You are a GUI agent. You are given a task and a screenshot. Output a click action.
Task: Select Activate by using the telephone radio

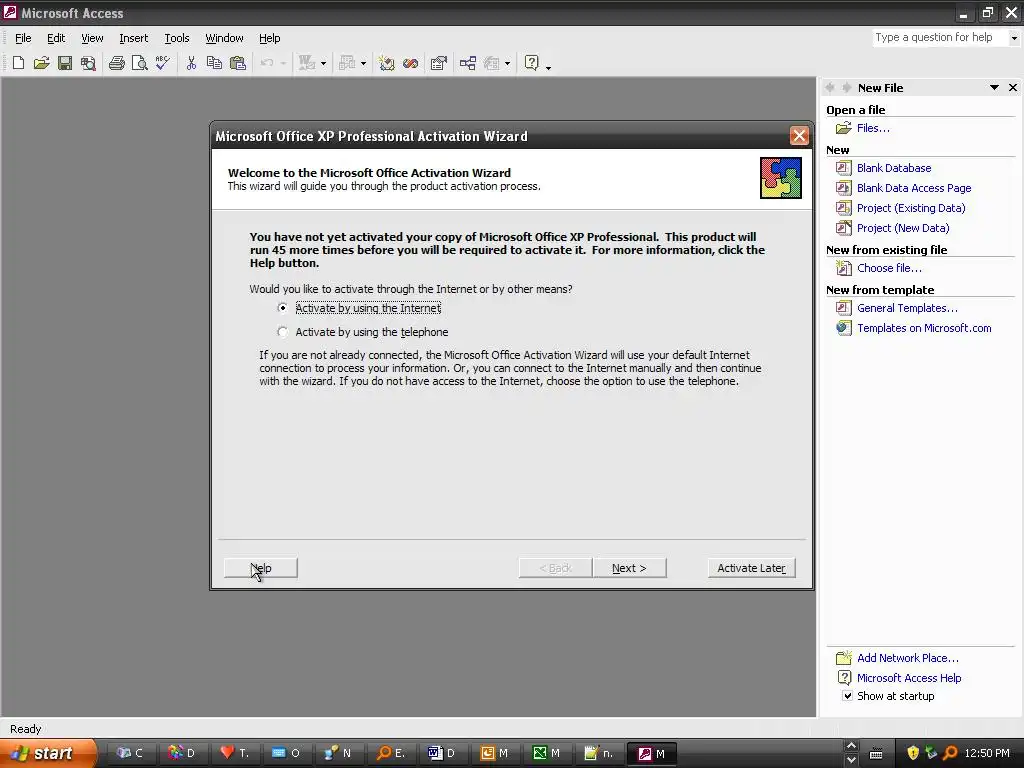point(282,332)
